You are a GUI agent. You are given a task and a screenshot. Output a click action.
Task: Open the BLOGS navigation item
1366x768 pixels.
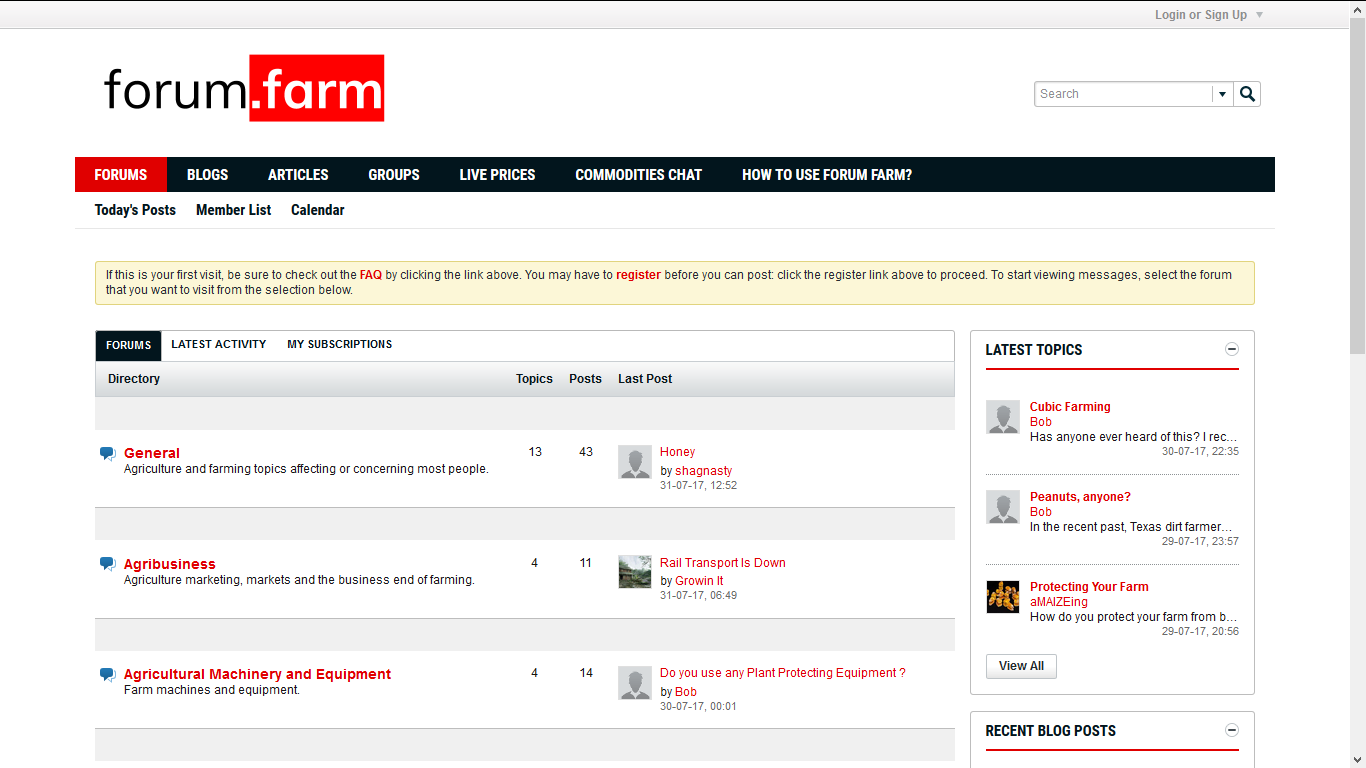point(207,175)
